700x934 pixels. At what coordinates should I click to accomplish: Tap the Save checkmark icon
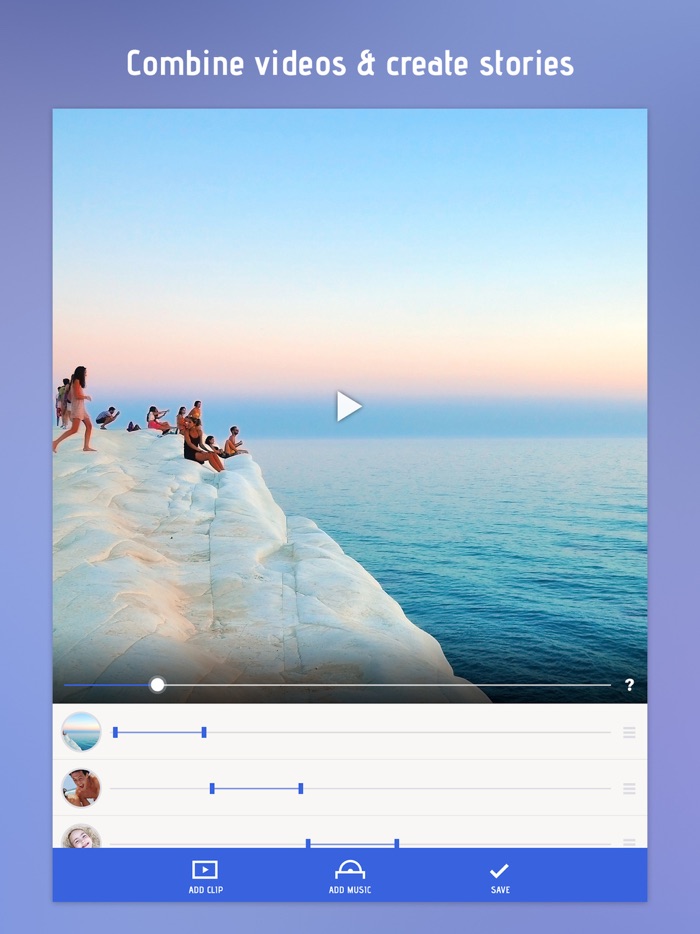499,871
